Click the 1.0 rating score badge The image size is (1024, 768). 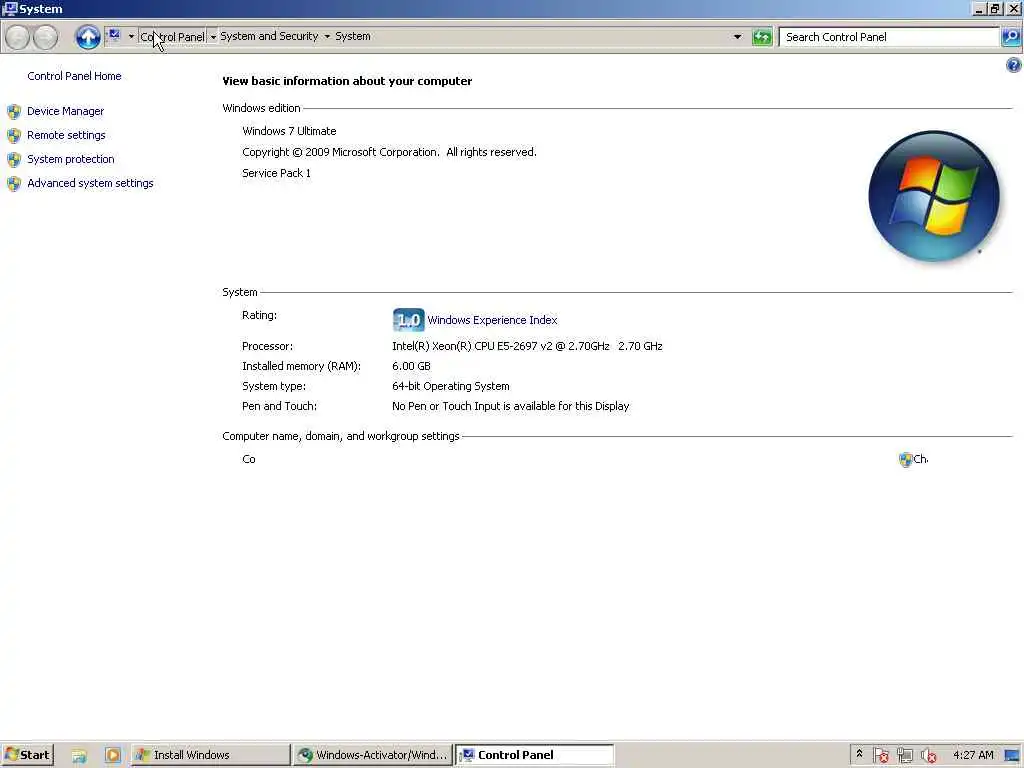(408, 320)
